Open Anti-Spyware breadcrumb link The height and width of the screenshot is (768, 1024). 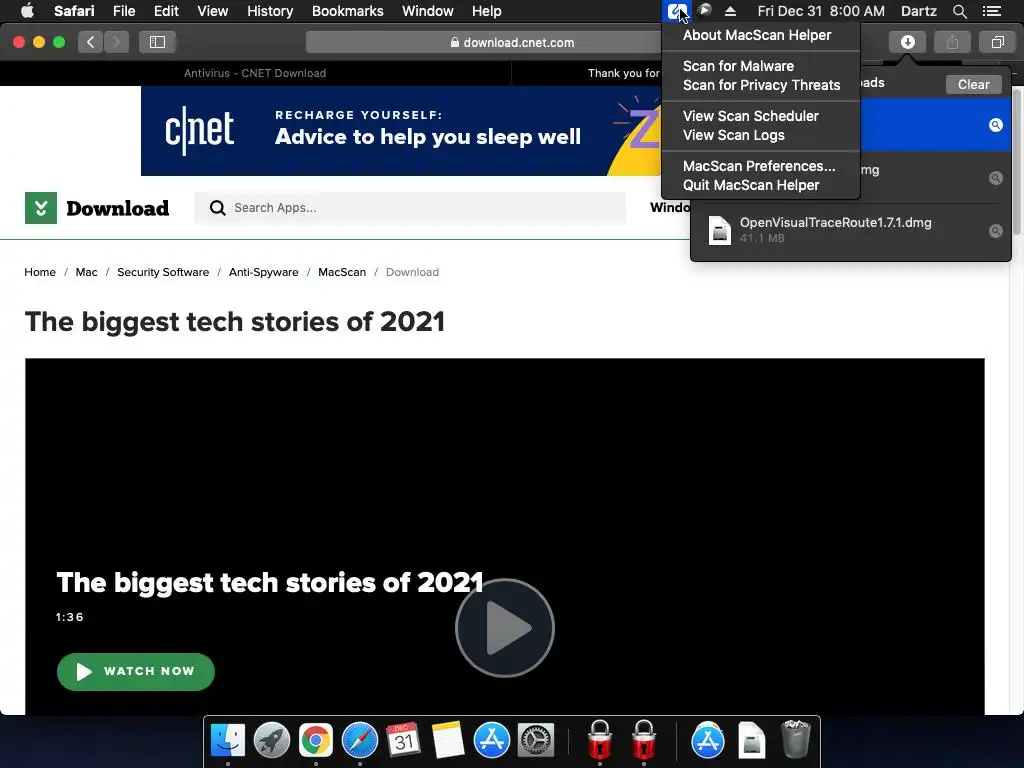[x=263, y=272]
